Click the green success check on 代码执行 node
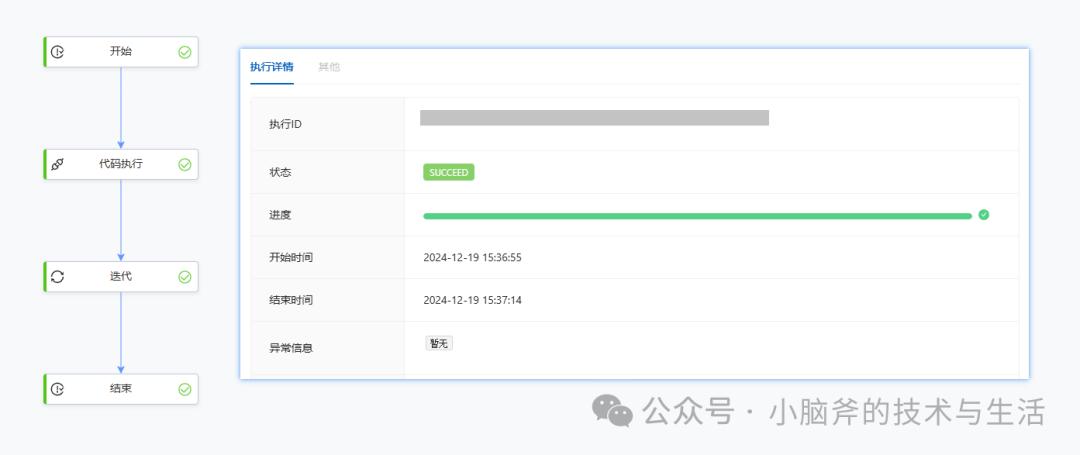 (x=185, y=165)
